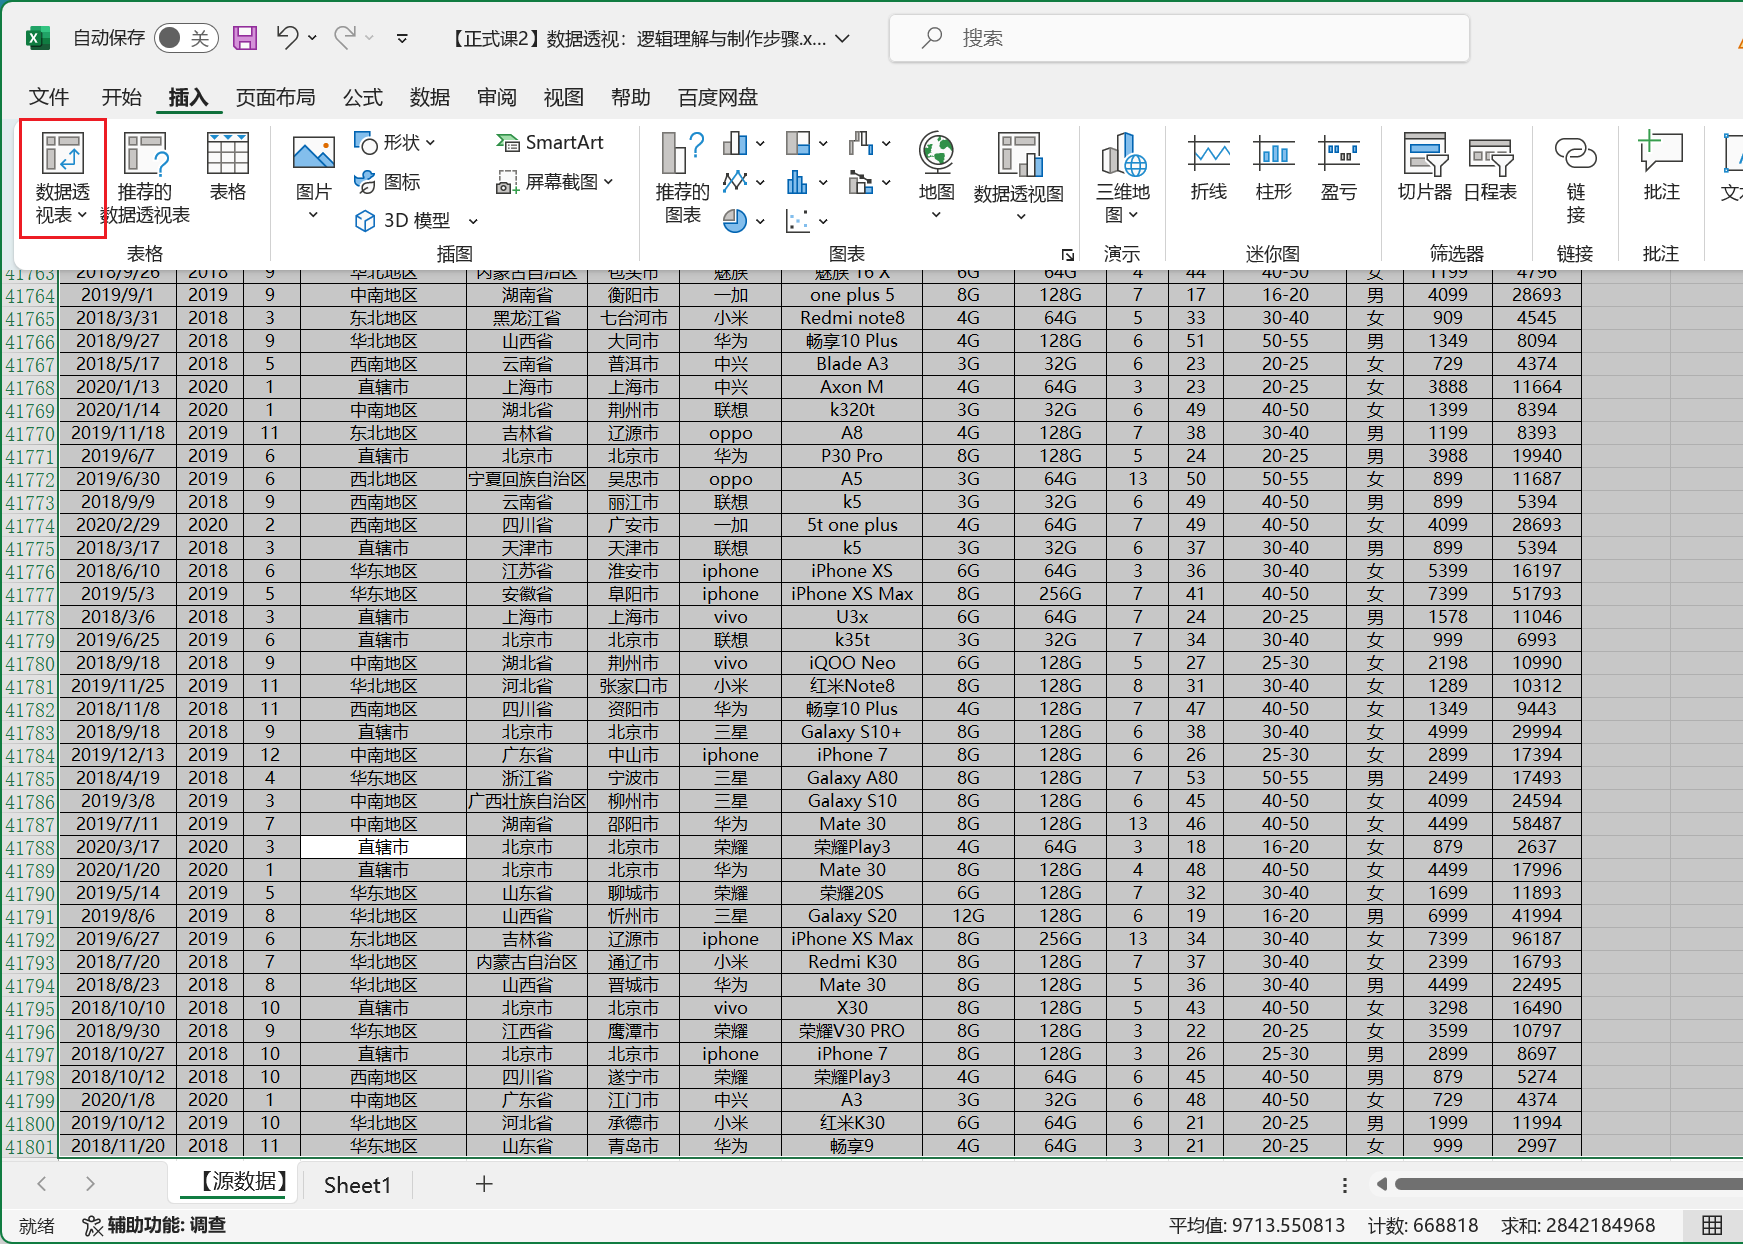Expand the PivotChart (数据透视图) dropdown arrow
Viewport: 1743px width, 1244px height.
pos(1020,216)
